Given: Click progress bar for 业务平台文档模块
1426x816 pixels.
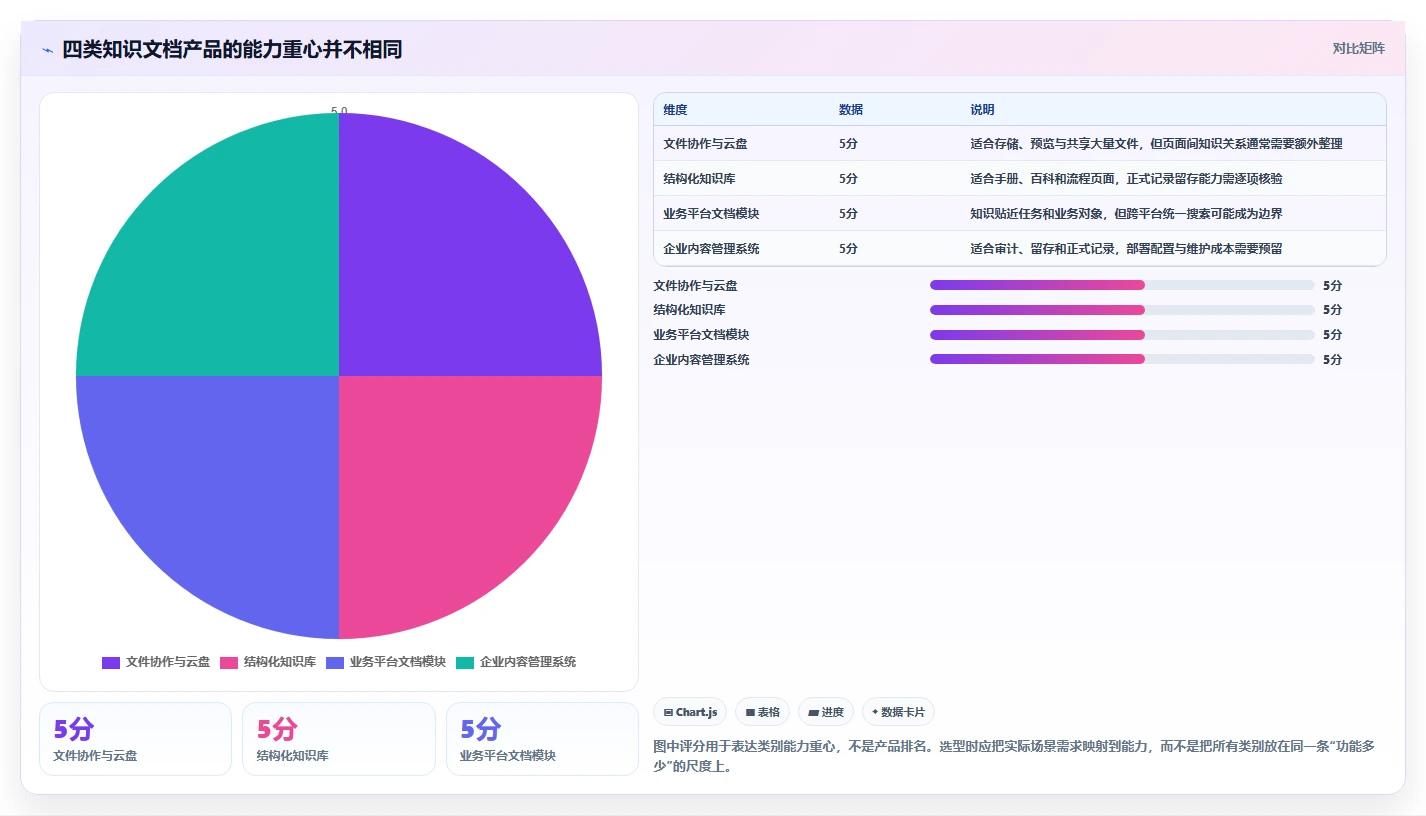Looking at the screenshot, I should point(1122,335).
